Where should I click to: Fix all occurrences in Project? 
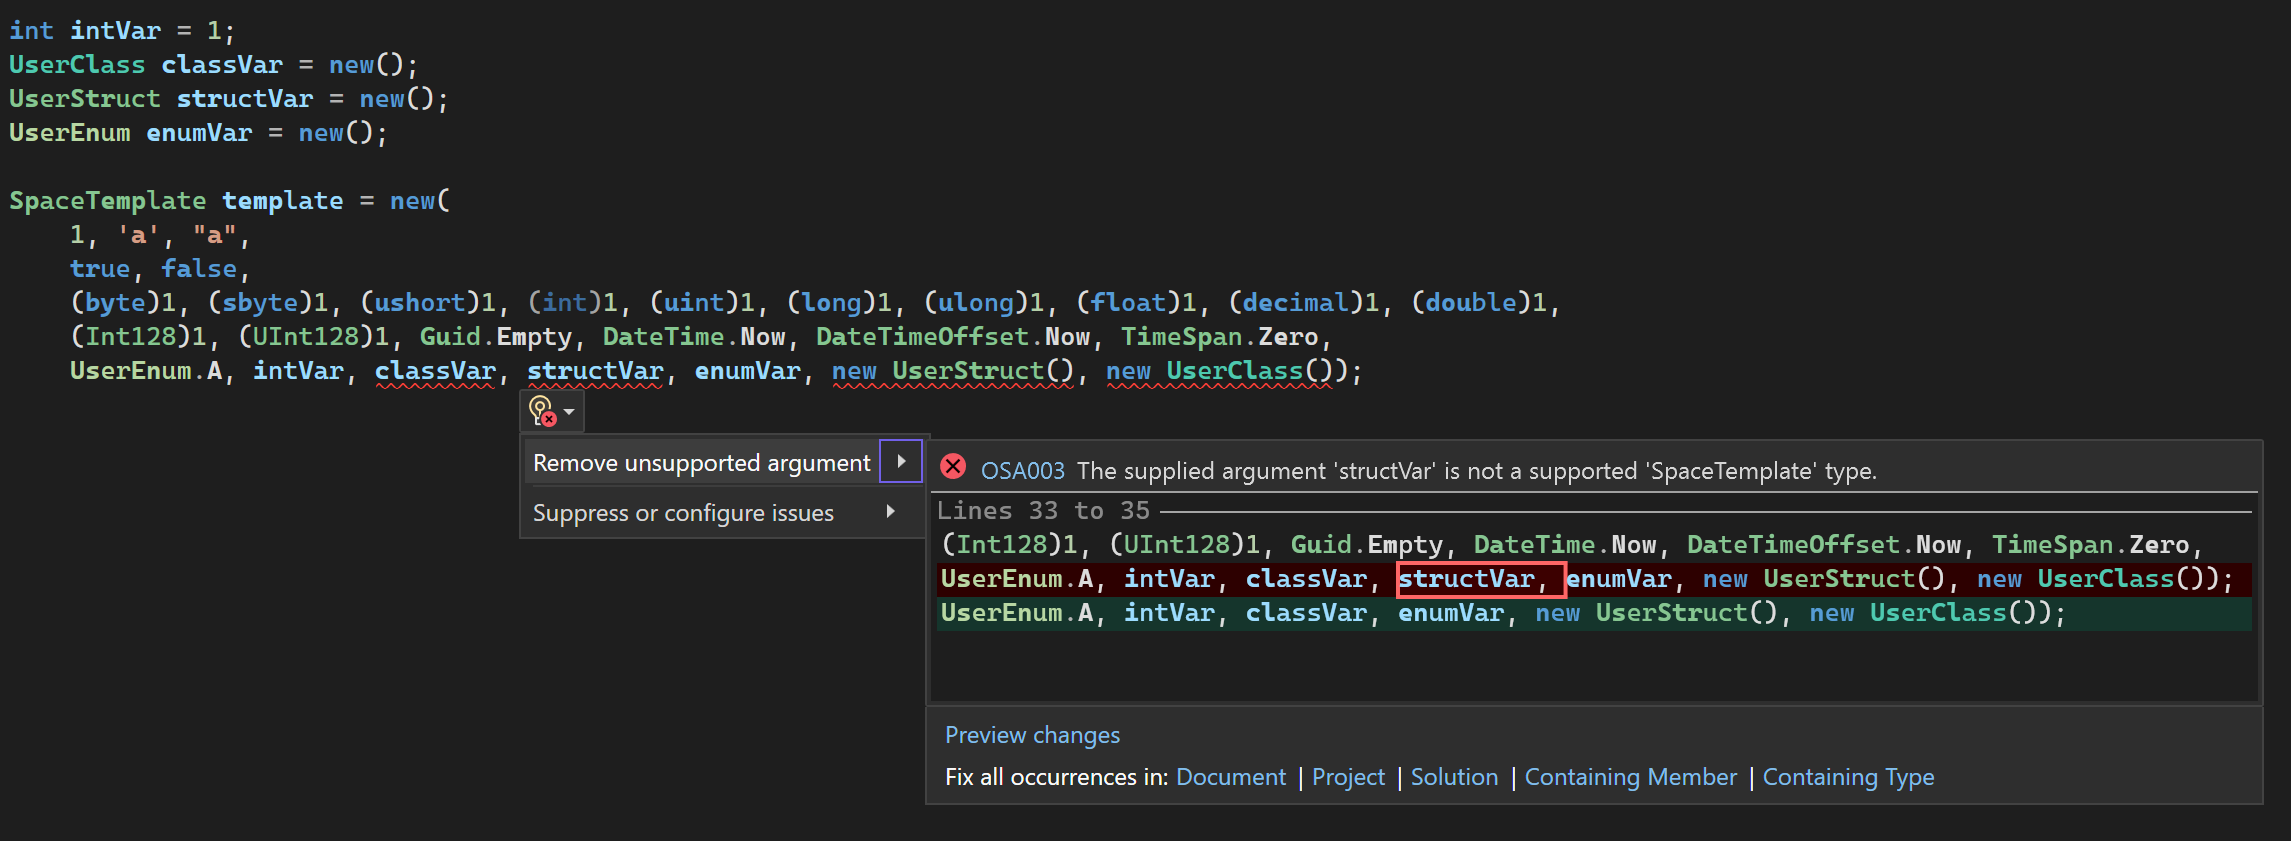point(1348,777)
